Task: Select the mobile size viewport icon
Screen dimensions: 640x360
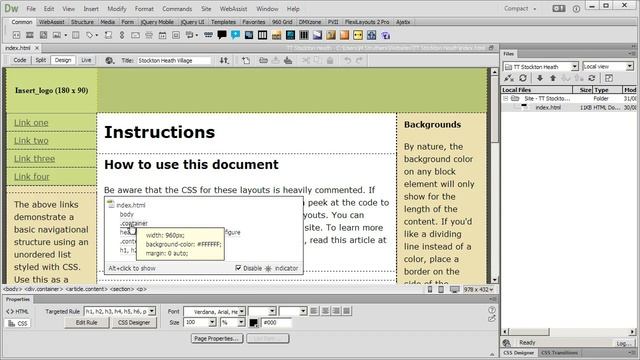Action: tap(430, 289)
